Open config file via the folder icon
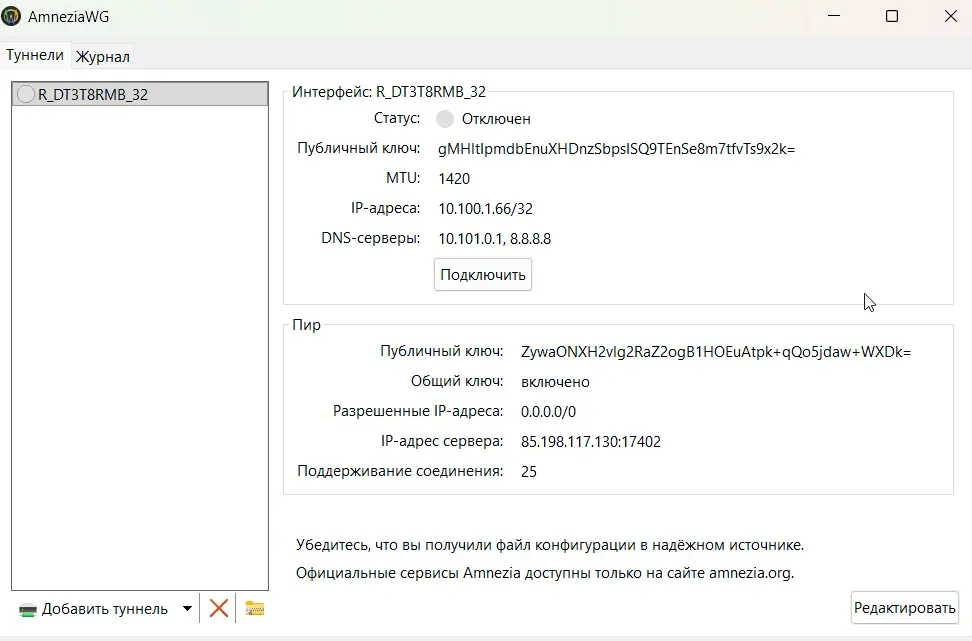The image size is (972, 641). (253, 608)
